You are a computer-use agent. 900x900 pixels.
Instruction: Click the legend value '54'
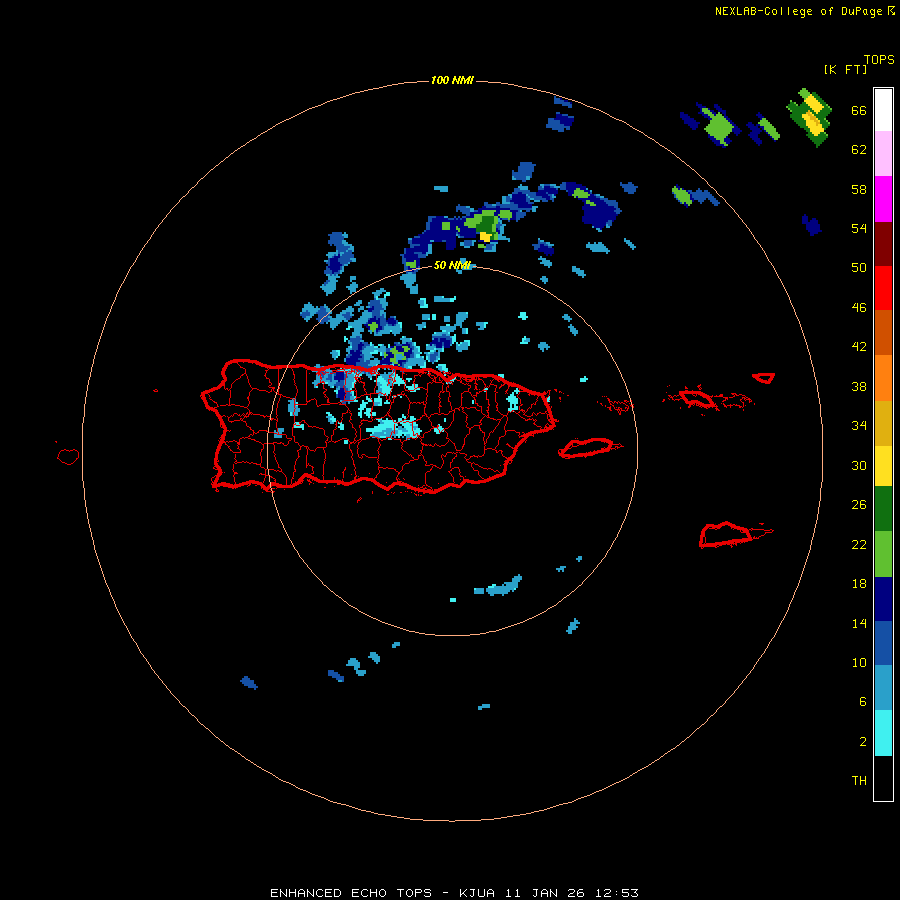[x=859, y=228]
